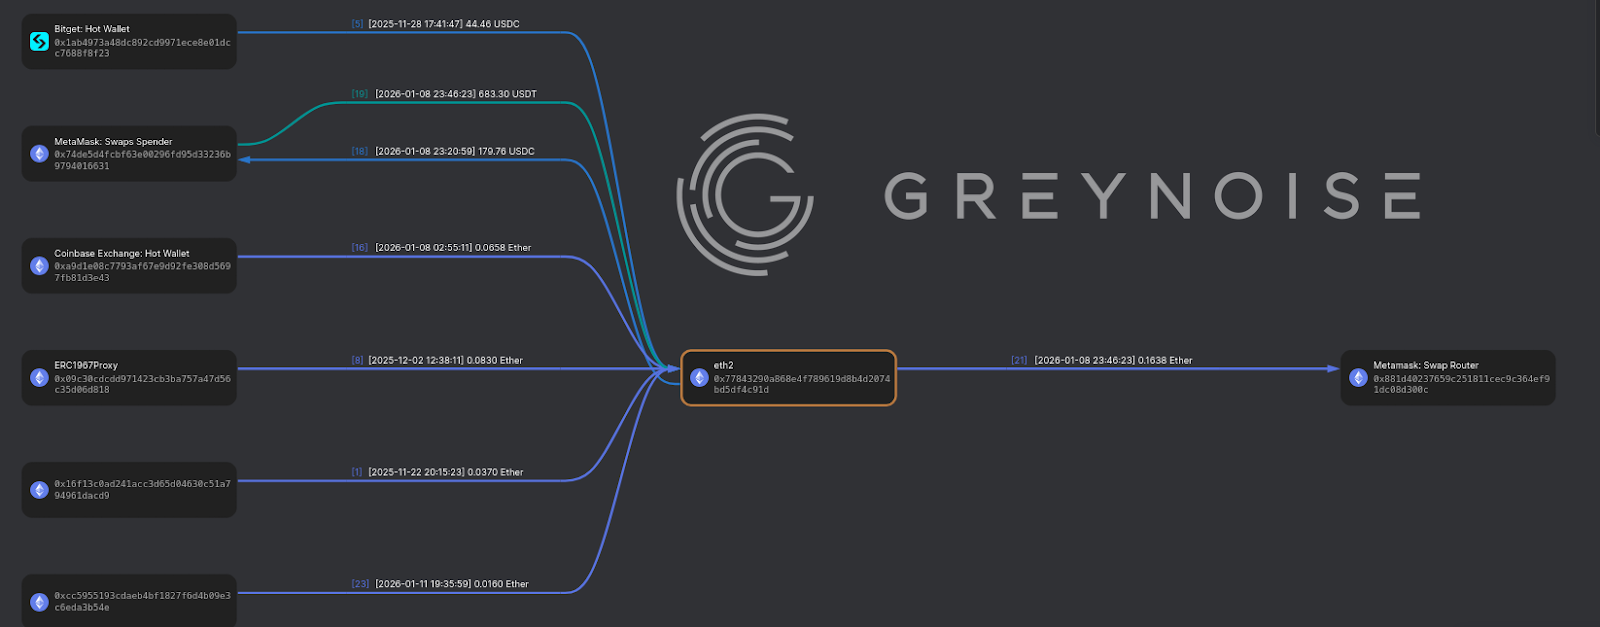Click the GREYNOISE wordmark text
1600x627 pixels.
pyautogui.click(x=1152, y=196)
